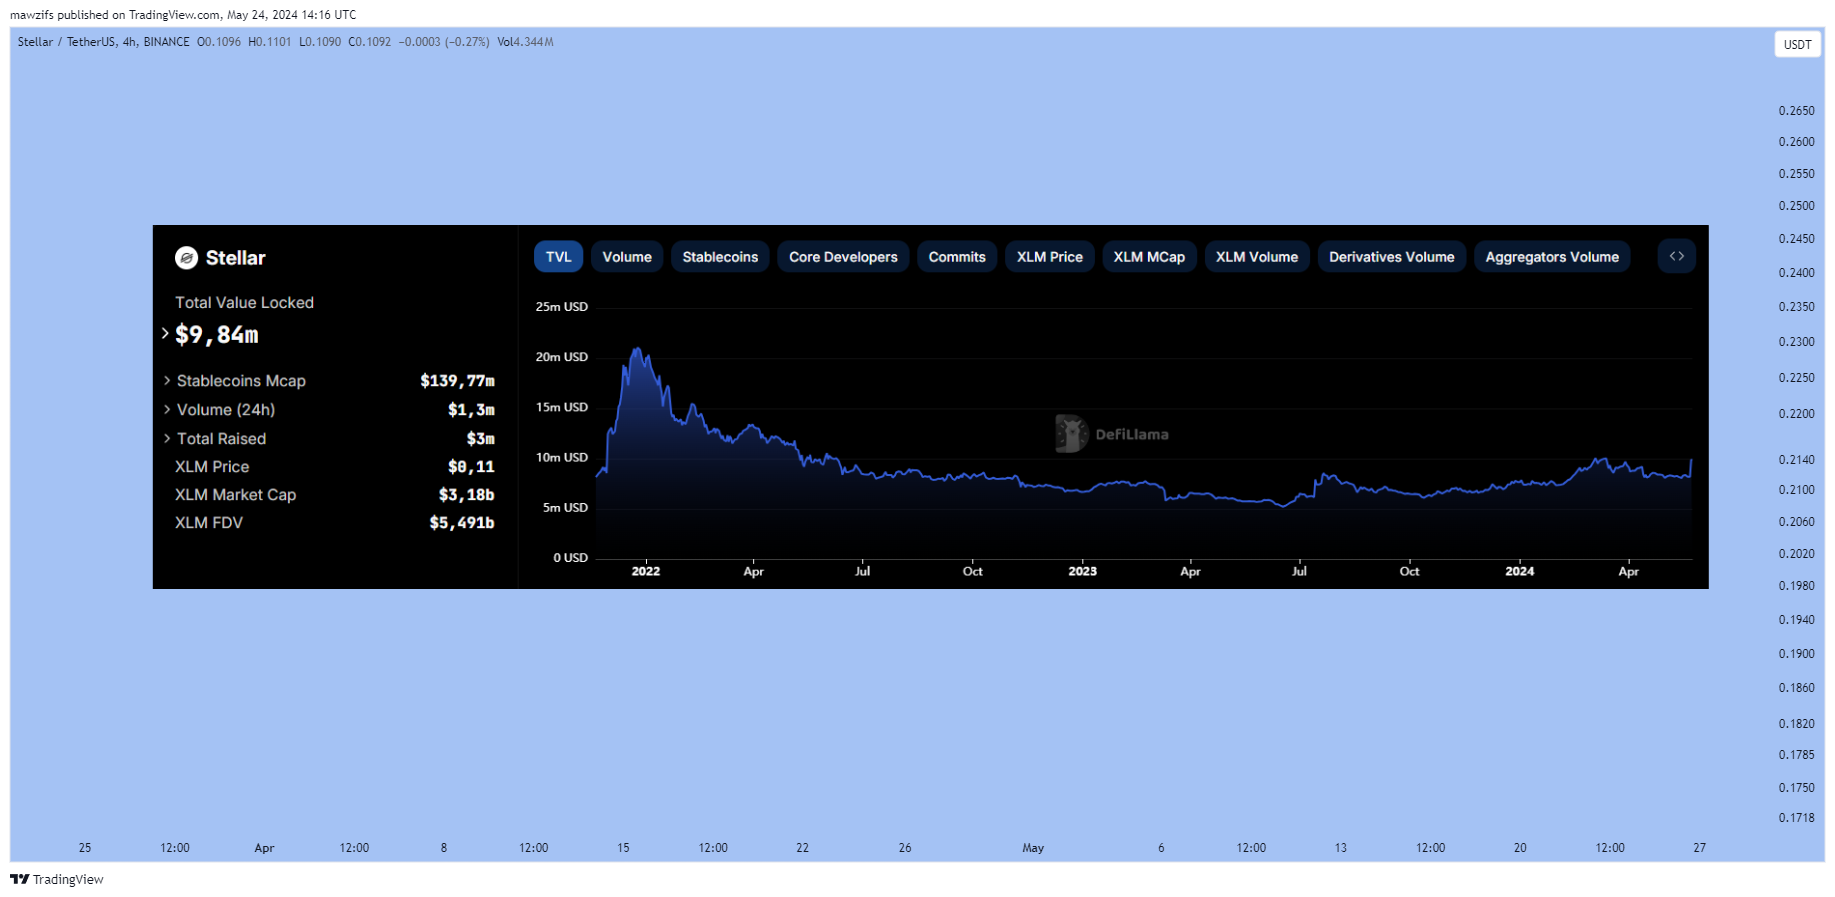Open Derivatives Volume chart tab
1835x897 pixels.
click(1391, 257)
